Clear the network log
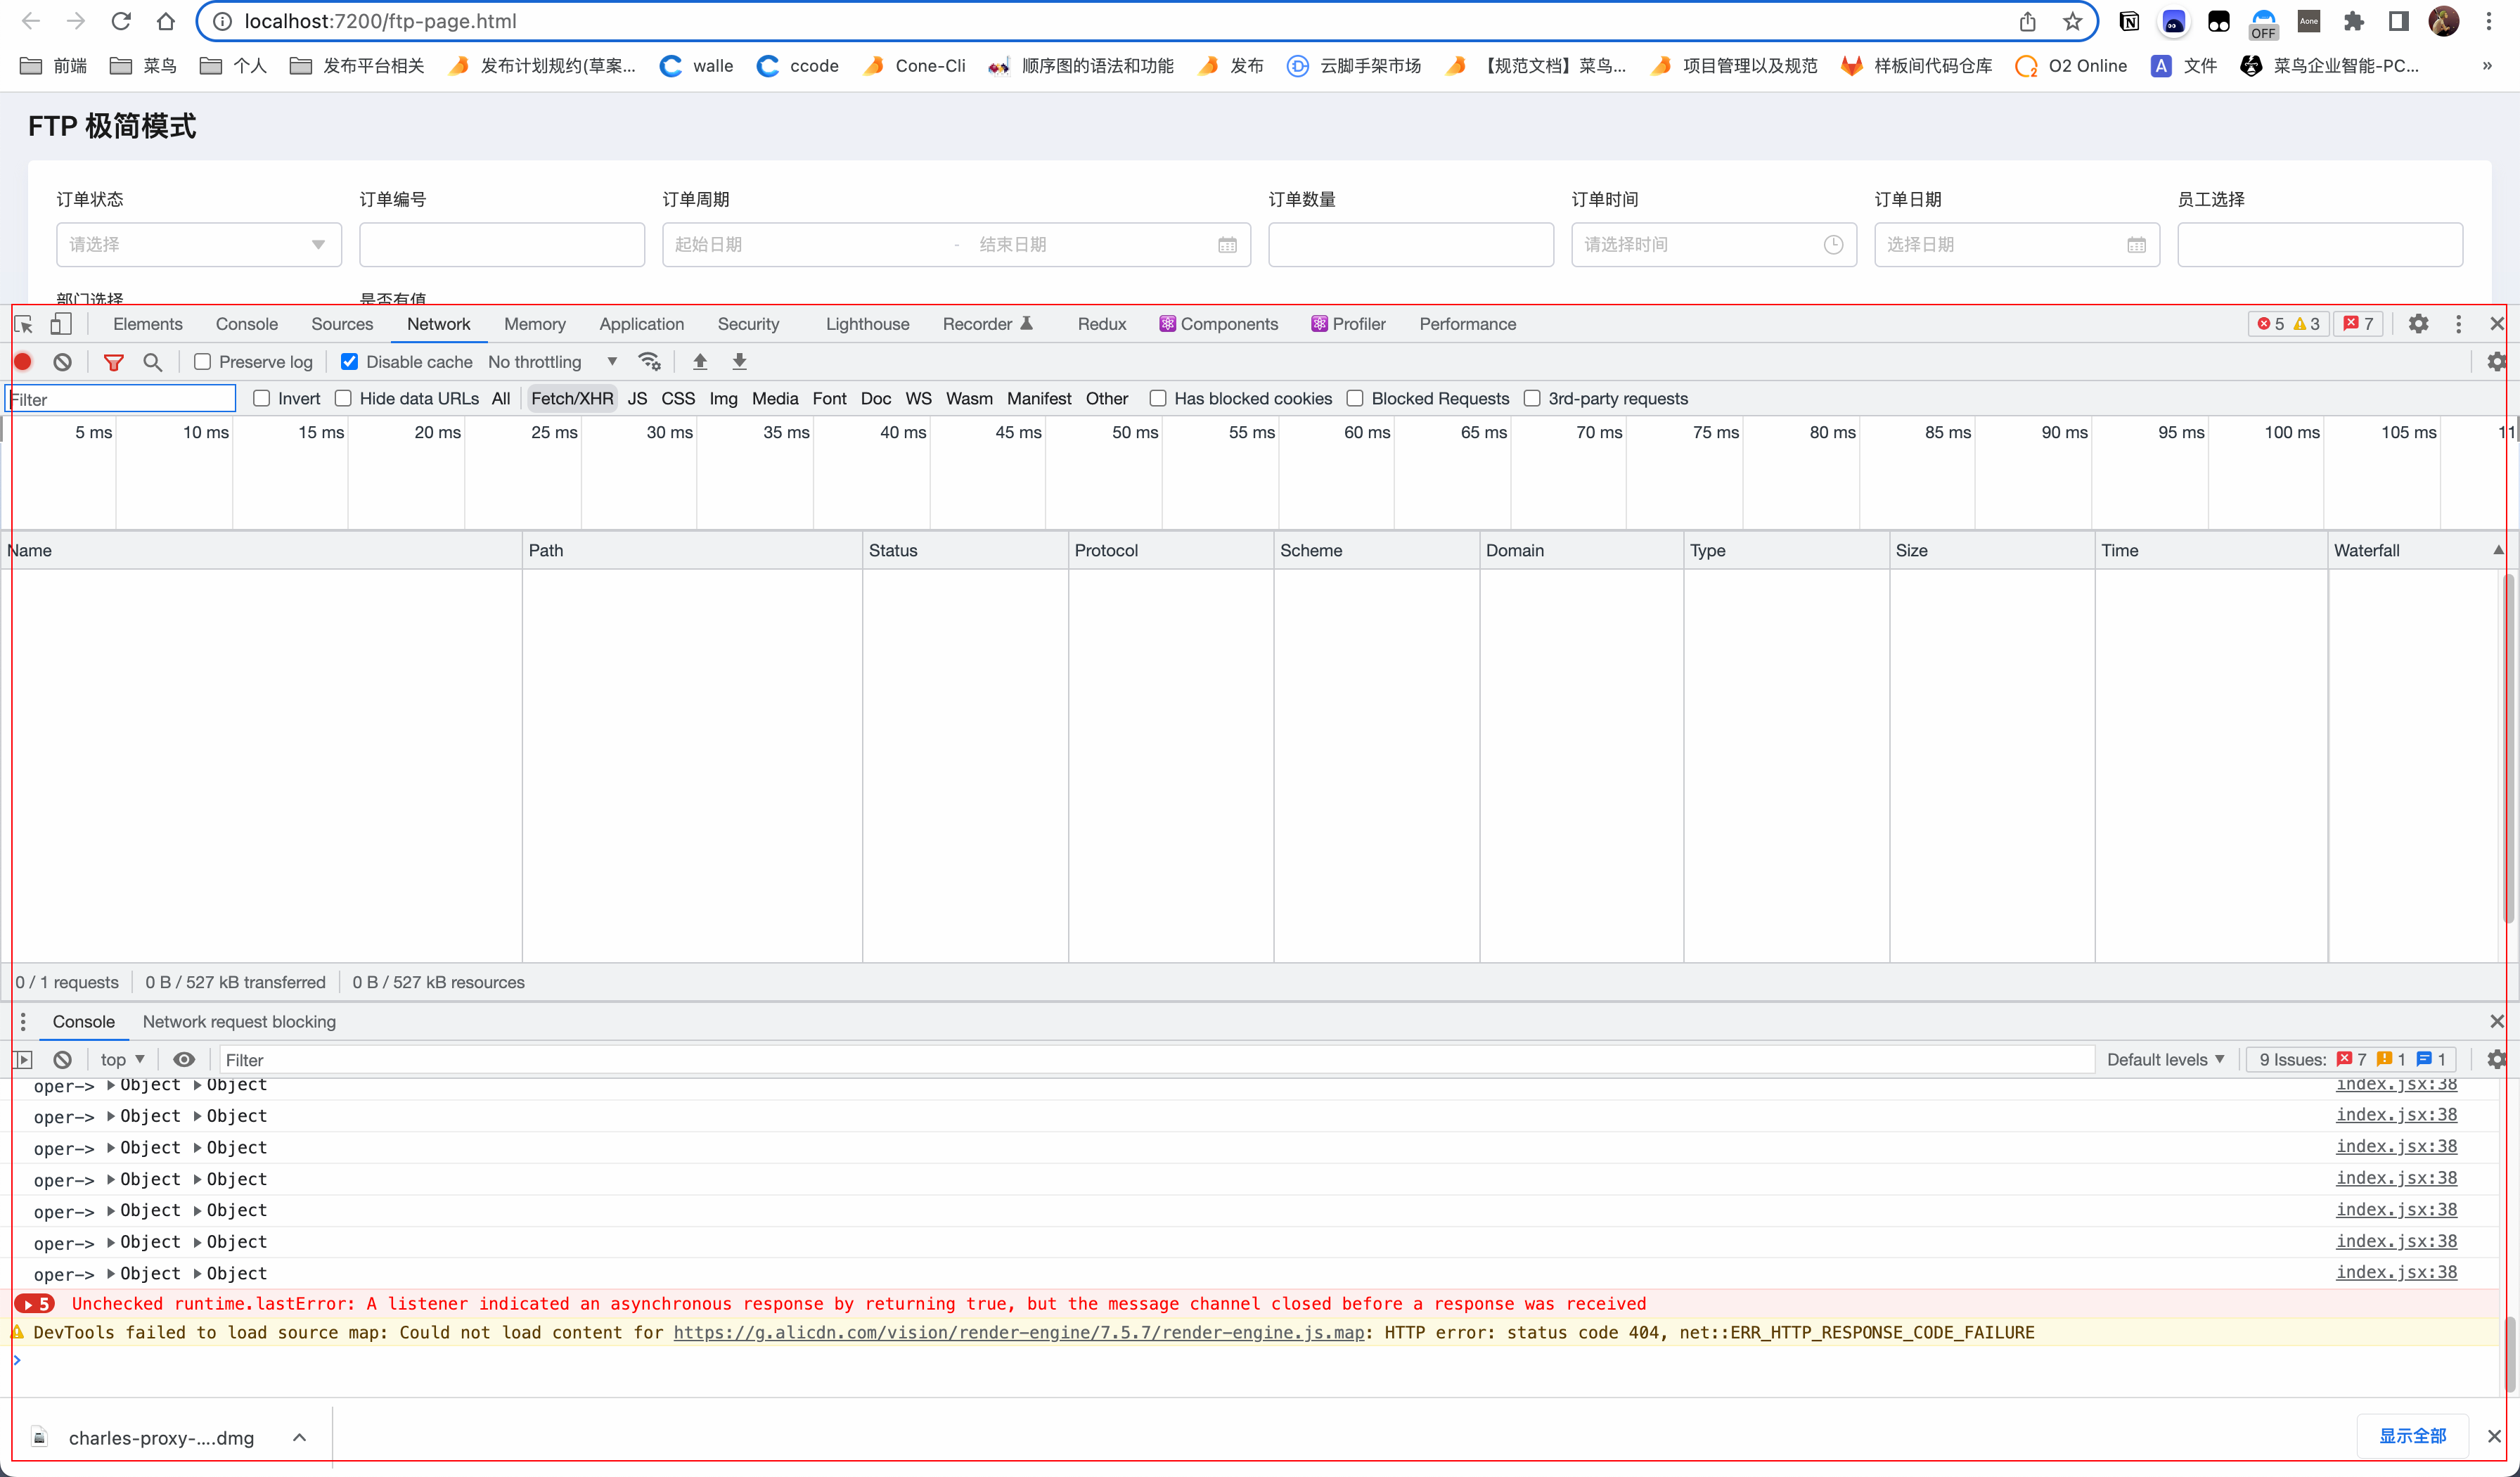Viewport: 2520px width, 1477px height. 62,362
